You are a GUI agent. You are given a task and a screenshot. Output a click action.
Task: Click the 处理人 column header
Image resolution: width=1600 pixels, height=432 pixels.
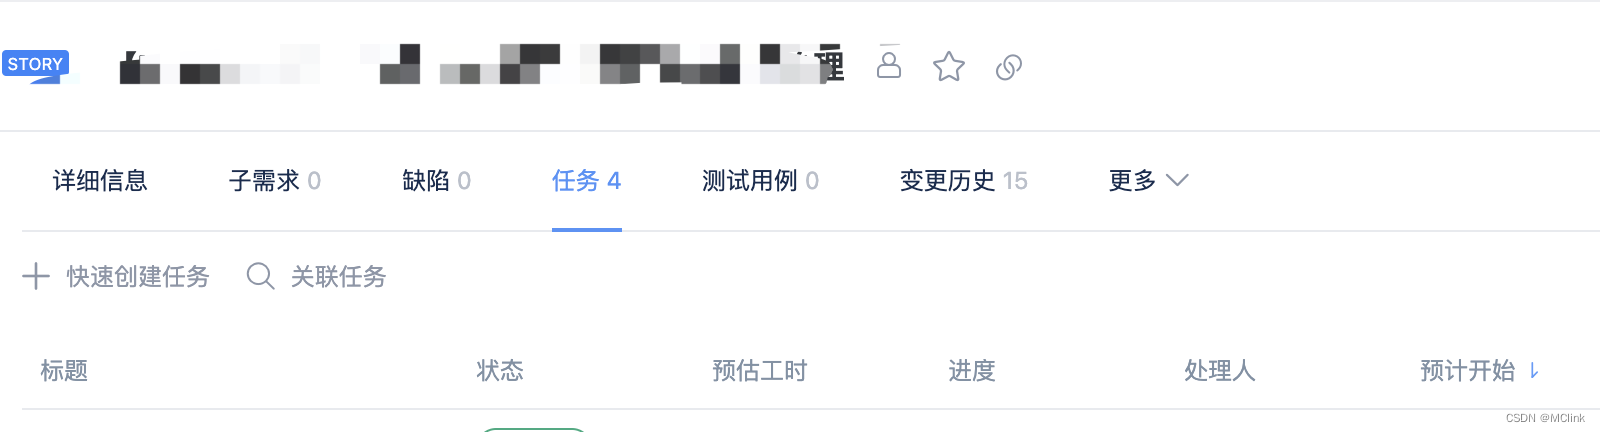coord(1219,371)
